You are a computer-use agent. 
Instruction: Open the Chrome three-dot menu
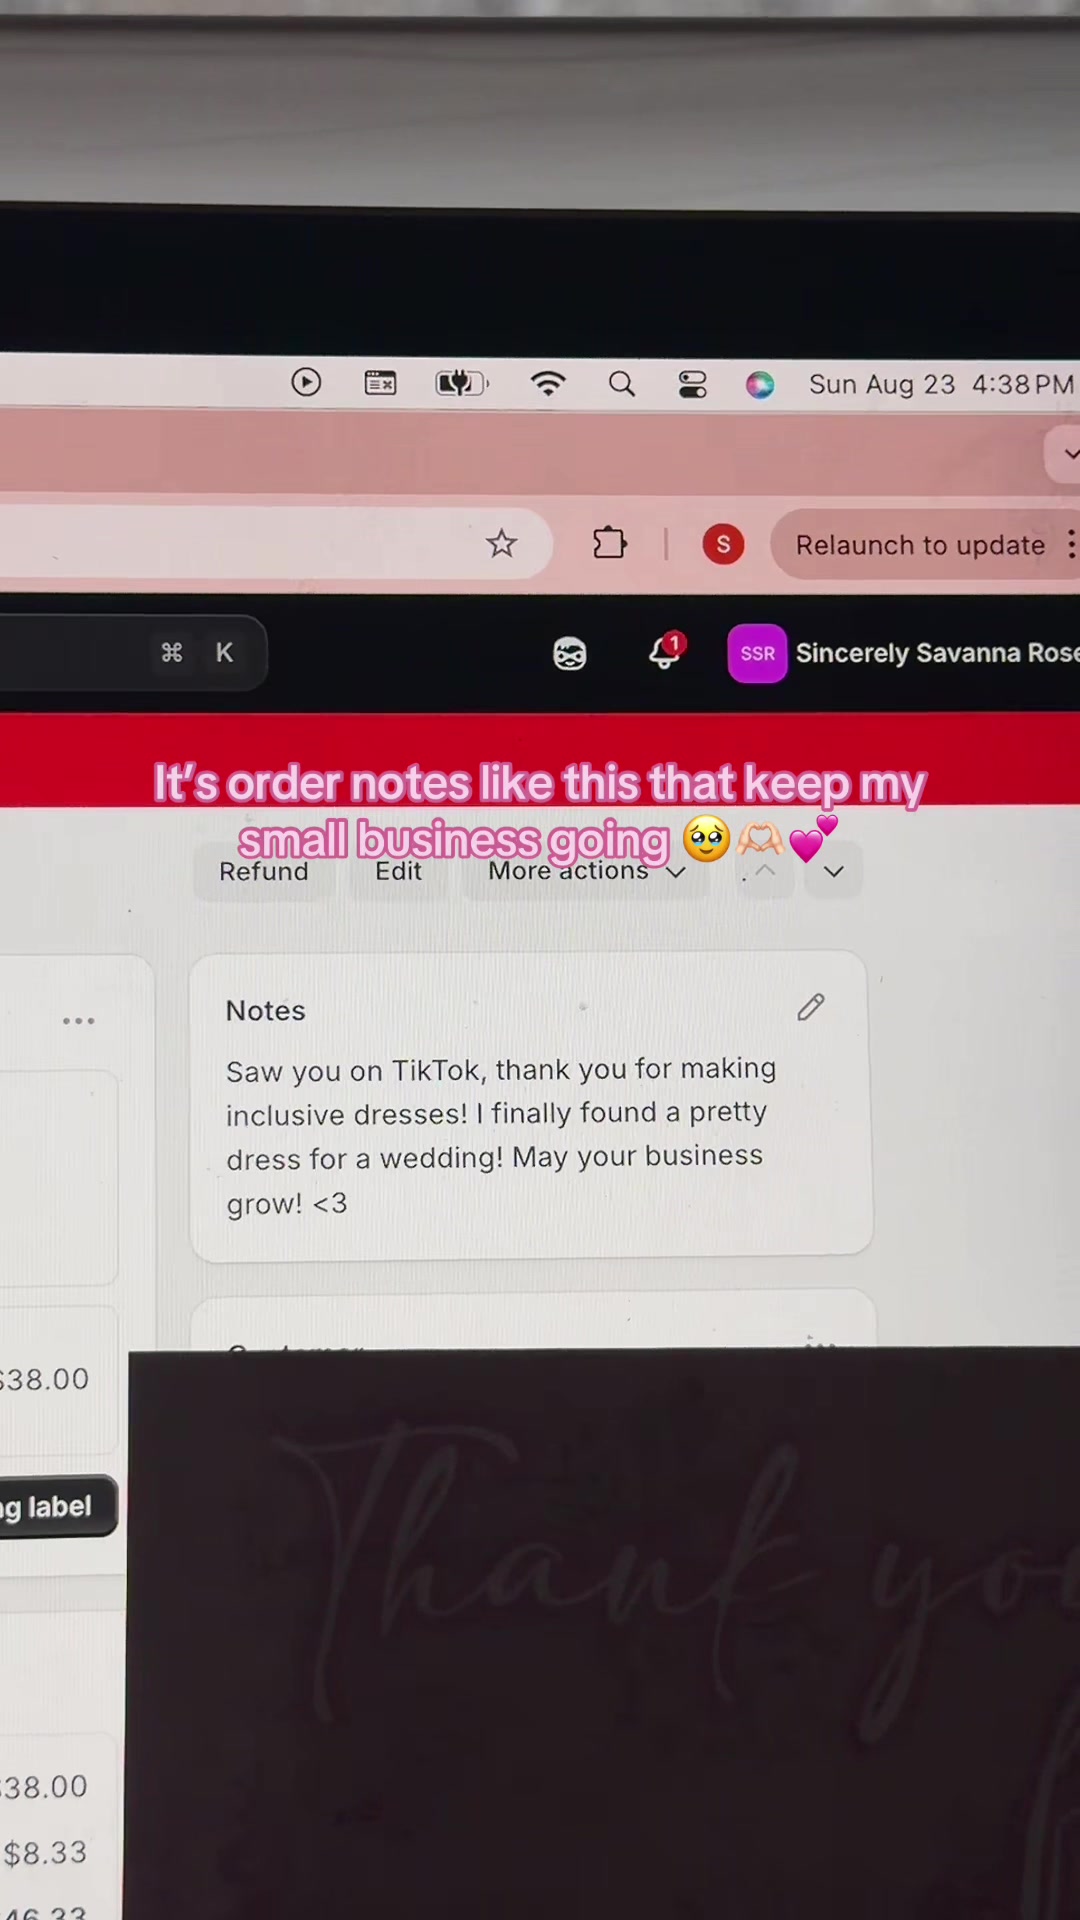click(1071, 545)
